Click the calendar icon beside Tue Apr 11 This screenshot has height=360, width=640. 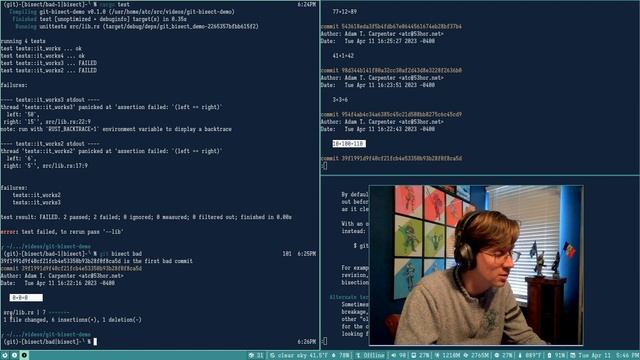[573, 356]
